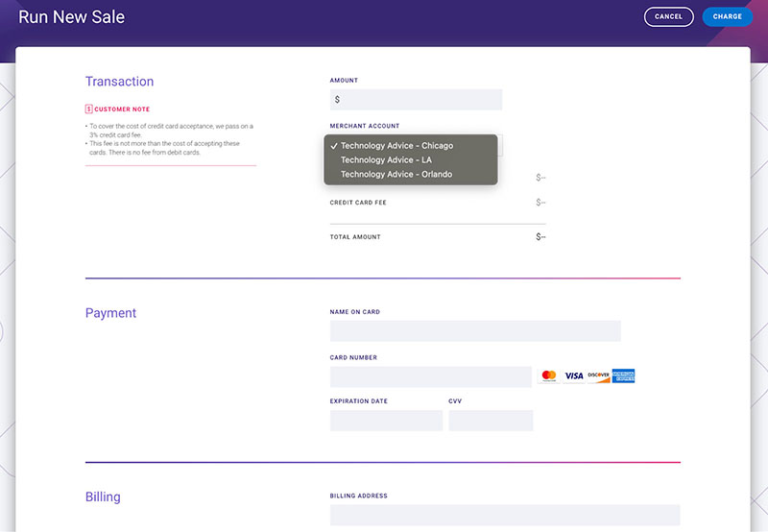
Task: Click the Billing section heading
Action: (103, 497)
